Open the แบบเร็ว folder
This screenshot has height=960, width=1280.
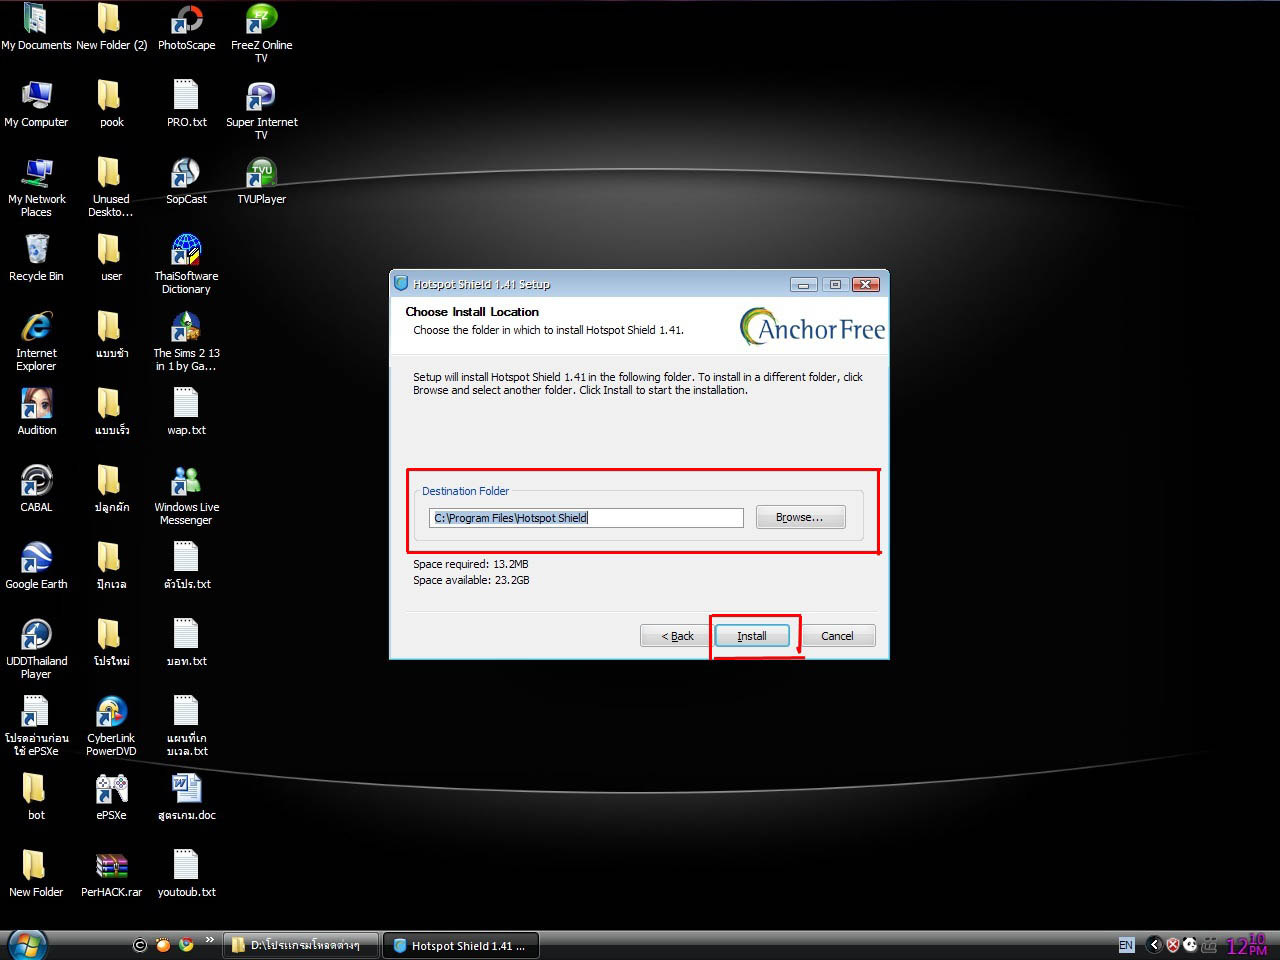[111, 412]
